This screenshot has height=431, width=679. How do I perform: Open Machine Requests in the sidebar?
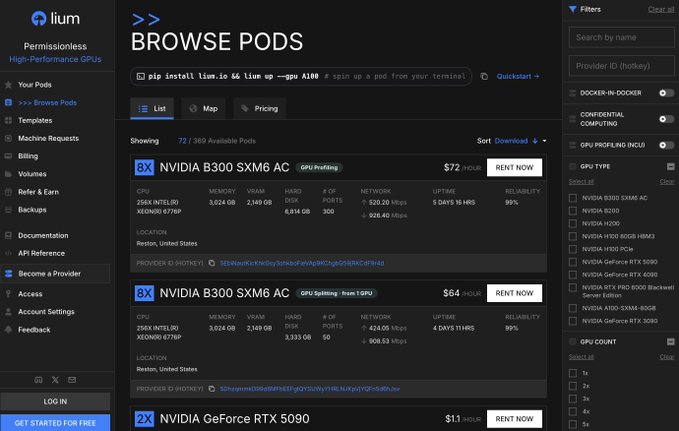click(48, 138)
